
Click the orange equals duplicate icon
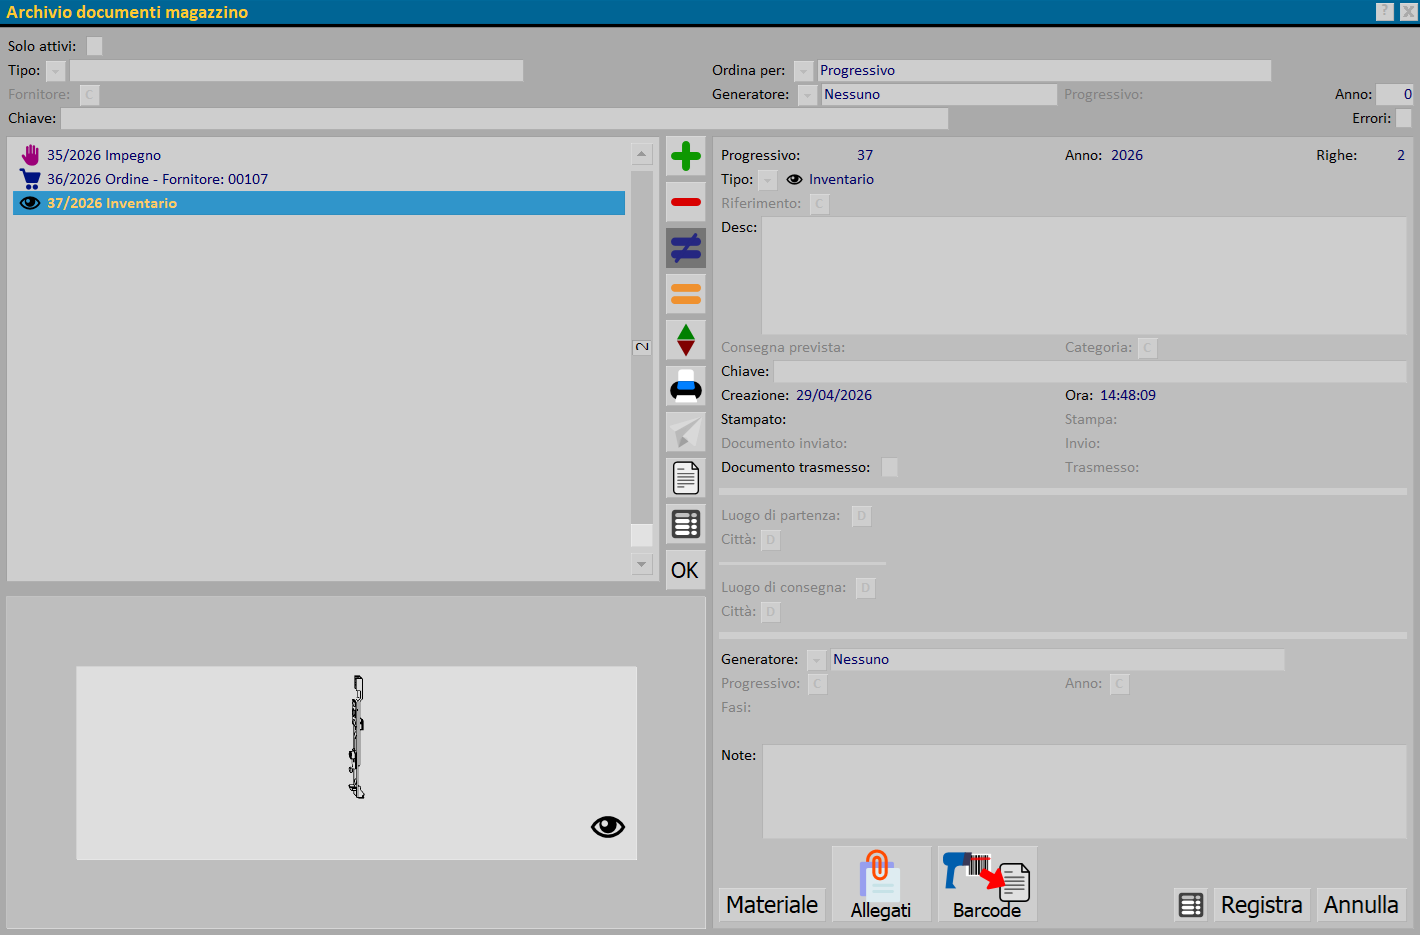pyautogui.click(x=685, y=294)
